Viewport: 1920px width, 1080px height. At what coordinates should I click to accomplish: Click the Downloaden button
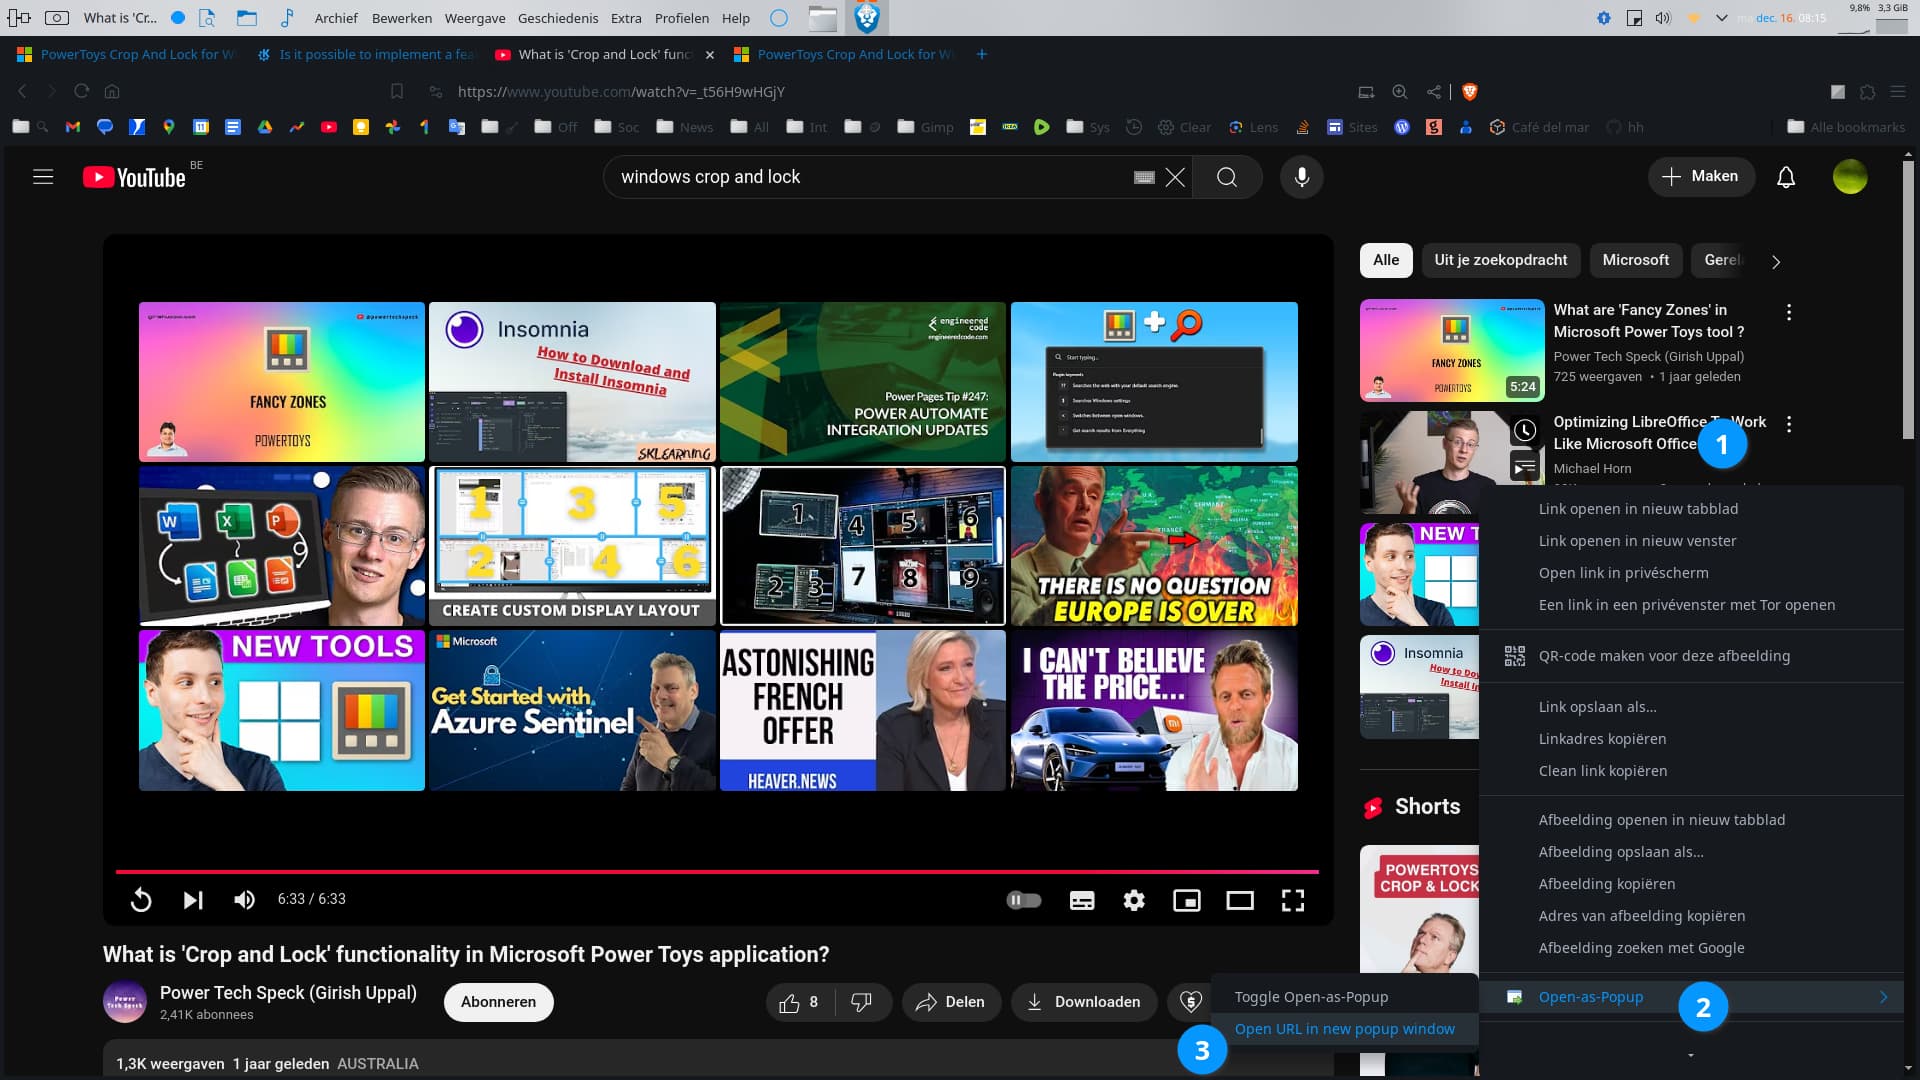coord(1083,1002)
